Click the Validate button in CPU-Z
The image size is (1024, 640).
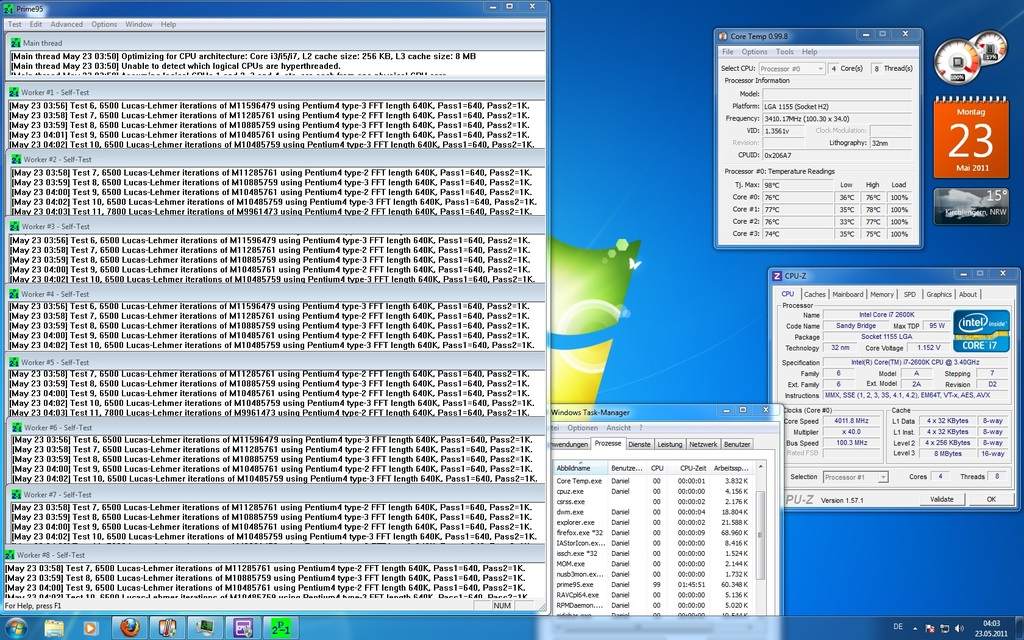941,499
